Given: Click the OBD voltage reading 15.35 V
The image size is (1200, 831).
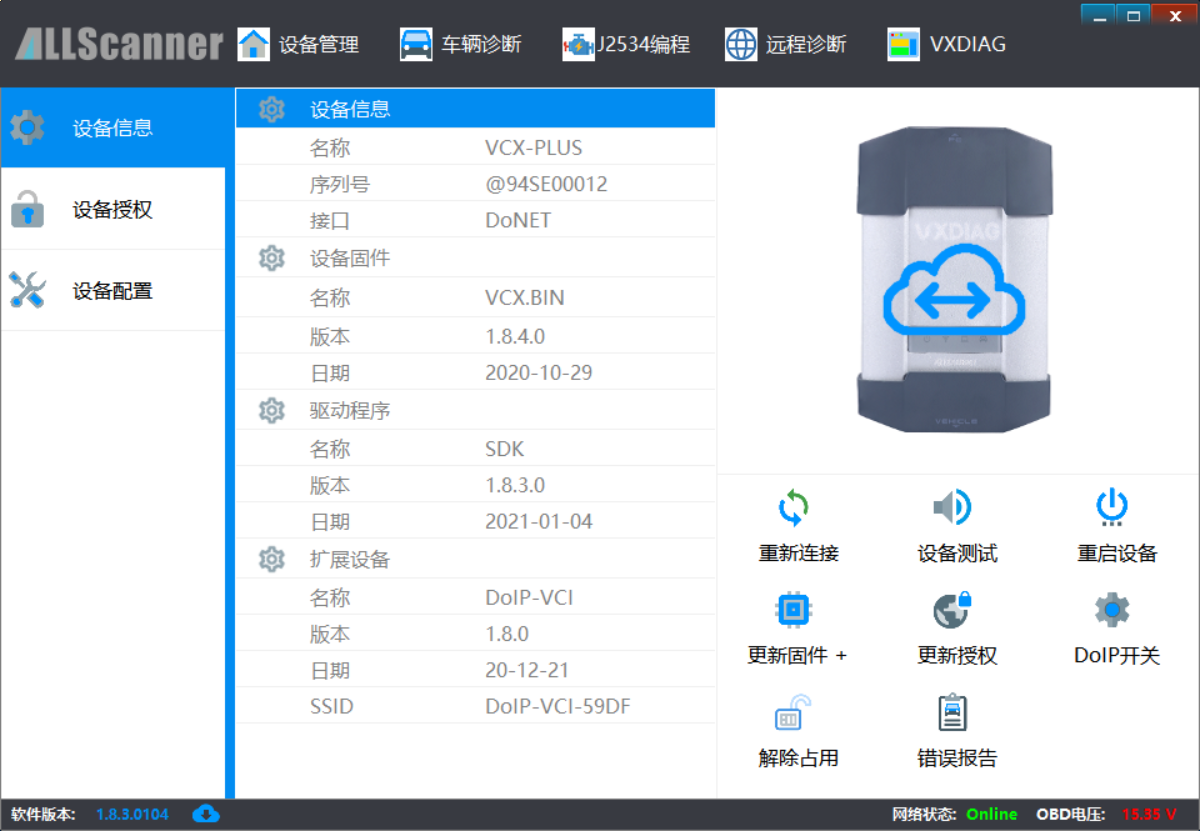Looking at the screenshot, I should click(x=1149, y=814).
